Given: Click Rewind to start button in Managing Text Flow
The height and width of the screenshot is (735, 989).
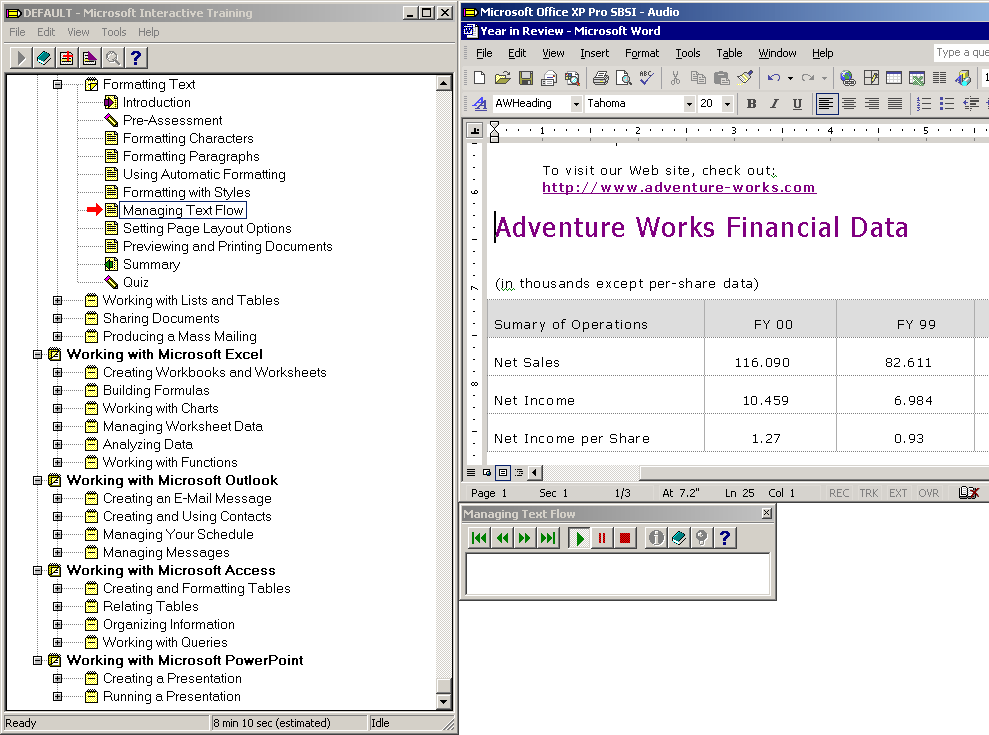Looking at the screenshot, I should (479, 538).
